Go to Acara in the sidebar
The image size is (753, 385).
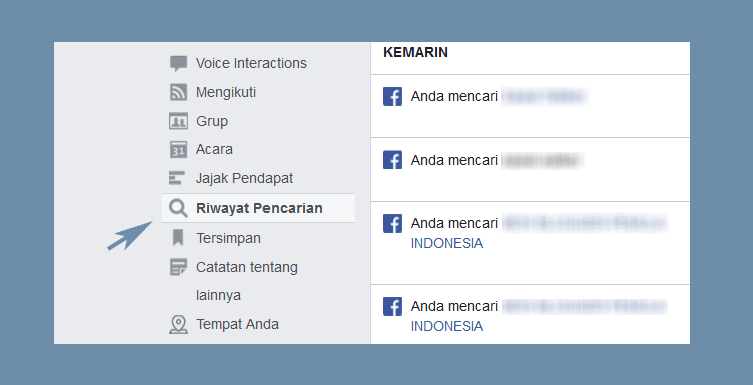[x=214, y=149]
